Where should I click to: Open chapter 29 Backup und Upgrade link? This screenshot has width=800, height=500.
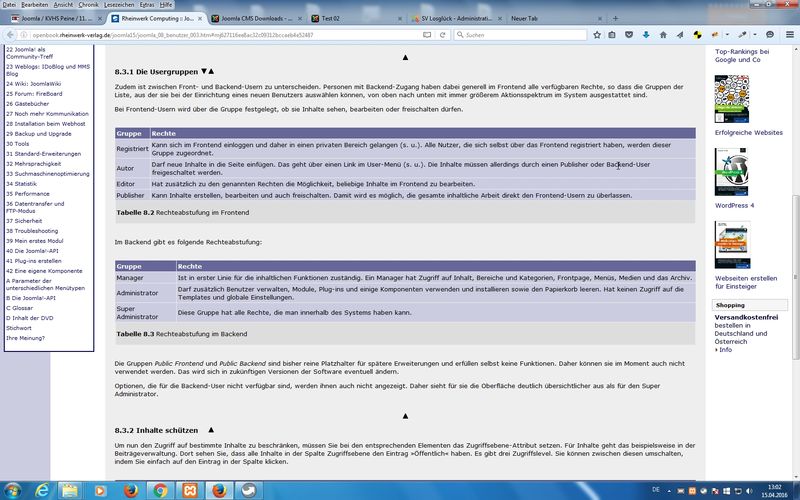(39, 134)
